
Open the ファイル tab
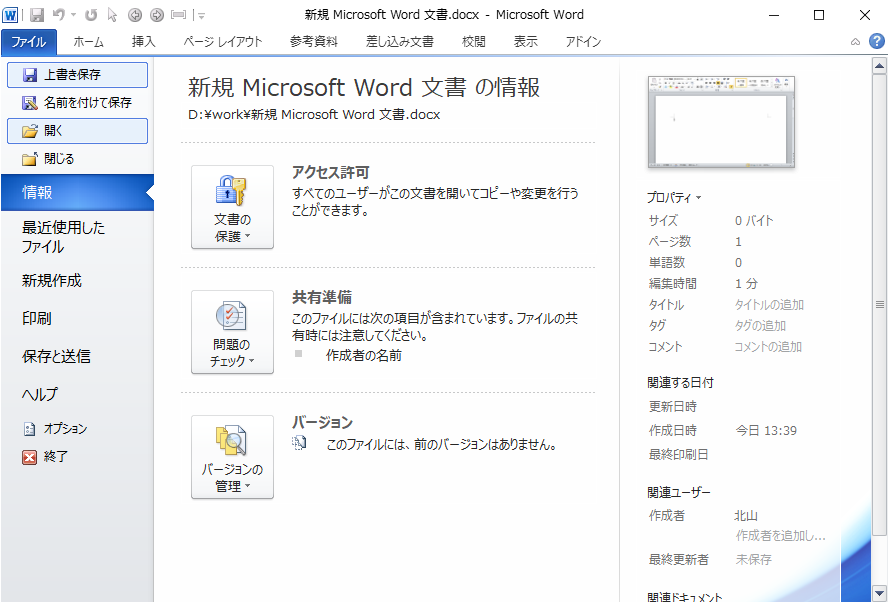[29, 42]
